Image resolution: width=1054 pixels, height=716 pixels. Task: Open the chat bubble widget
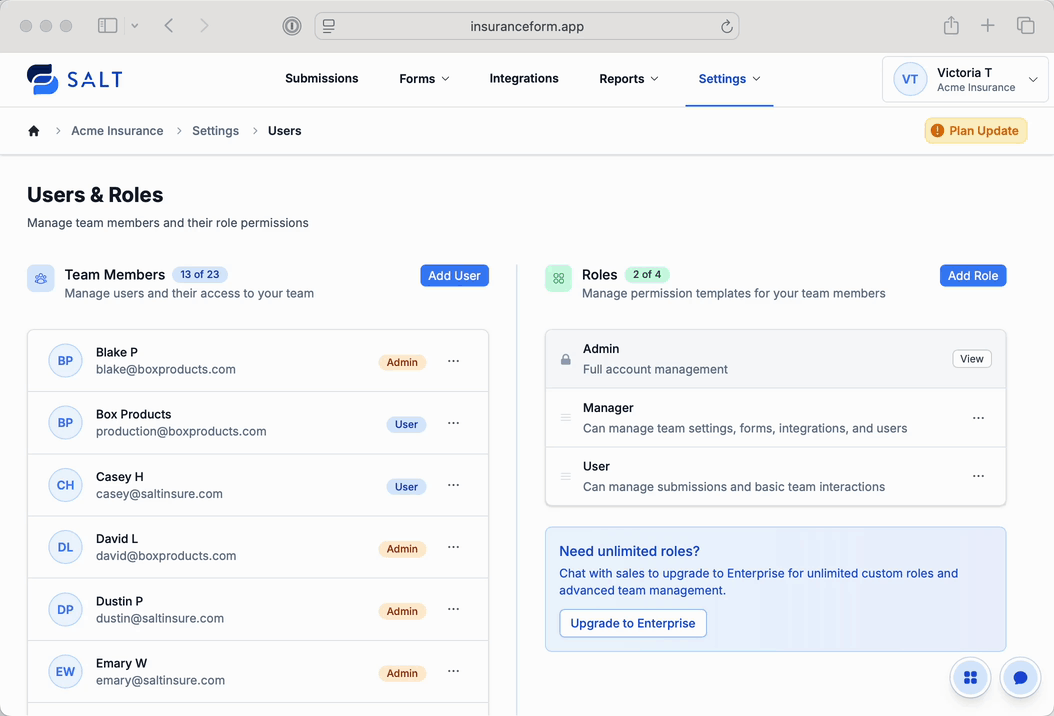coord(1020,678)
